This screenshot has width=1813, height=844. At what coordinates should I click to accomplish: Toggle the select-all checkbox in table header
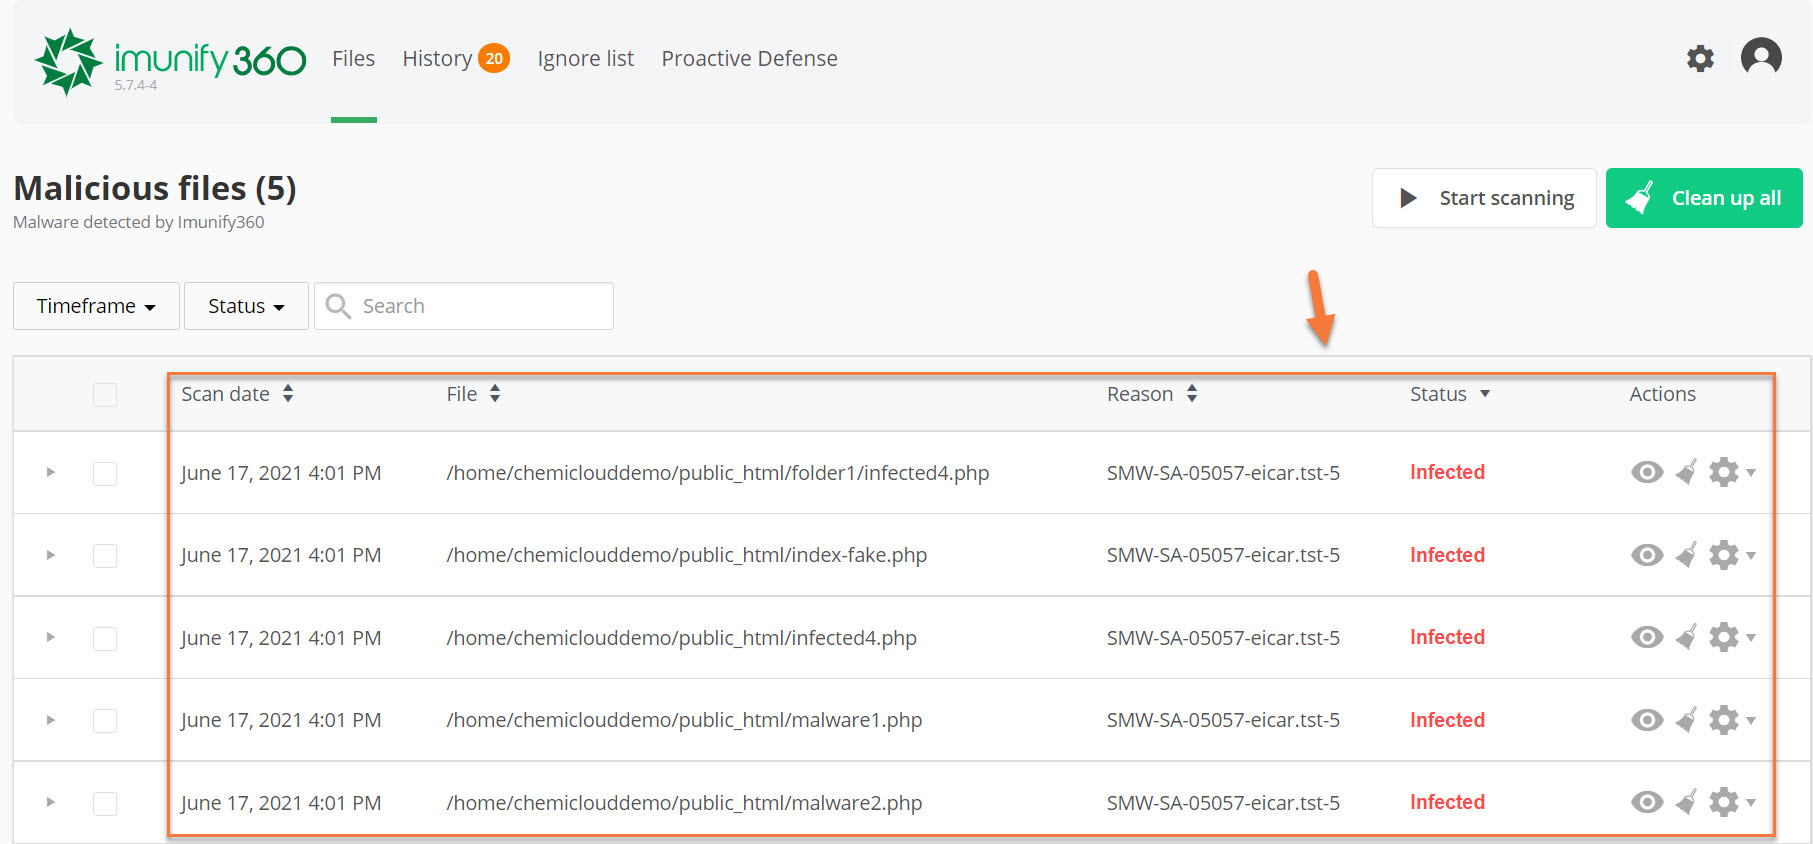pos(105,395)
